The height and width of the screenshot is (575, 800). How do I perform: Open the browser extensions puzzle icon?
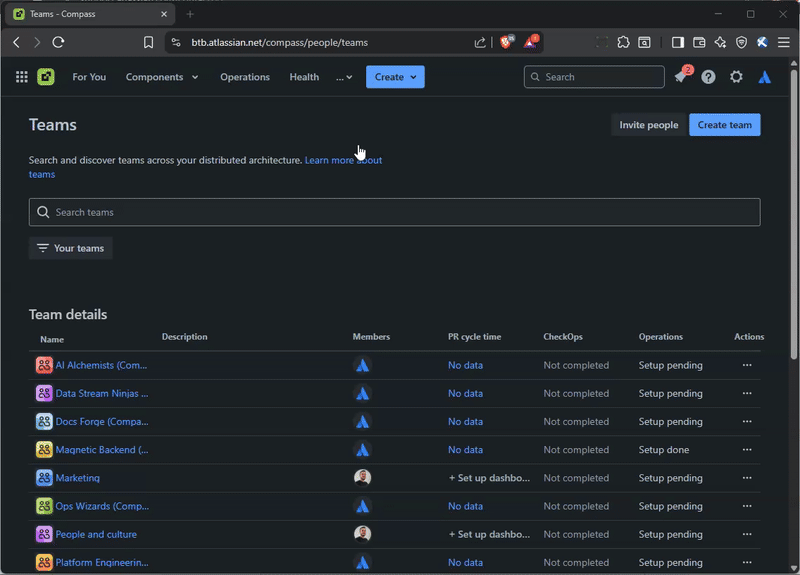(x=623, y=42)
